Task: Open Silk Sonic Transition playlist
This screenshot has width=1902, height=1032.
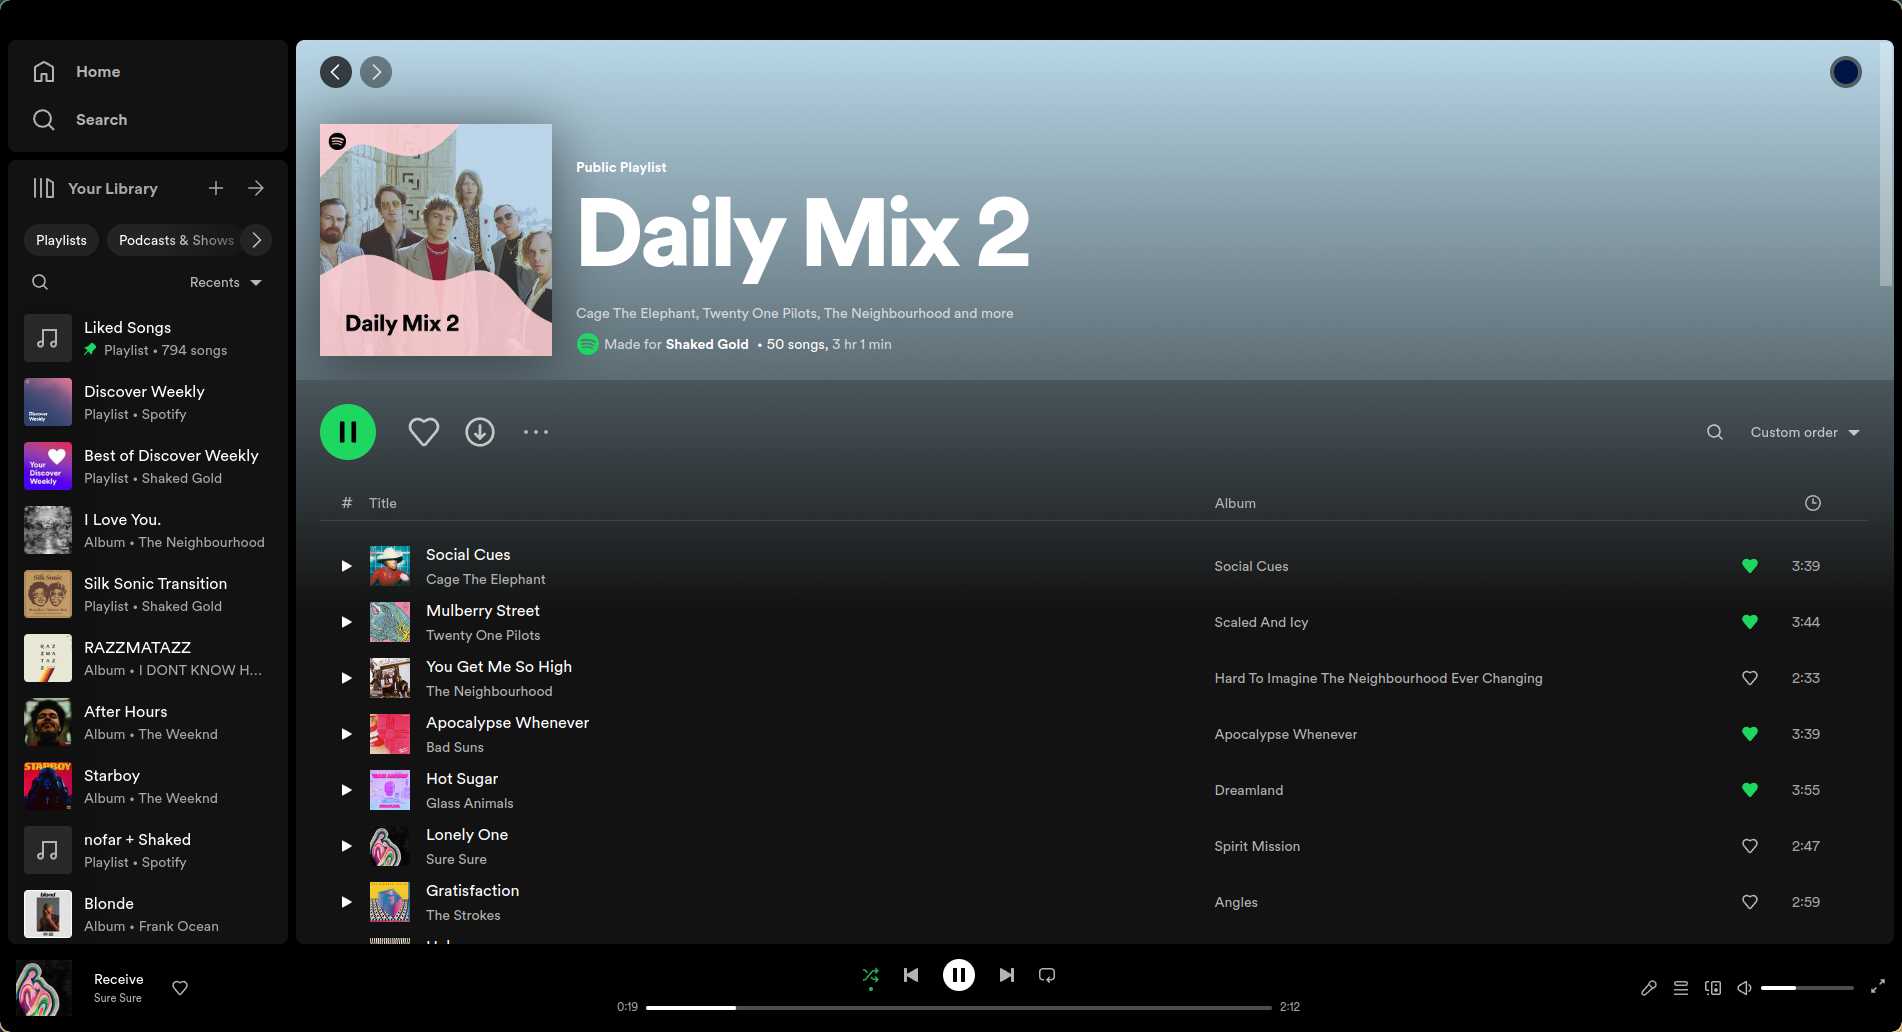Action: (148, 594)
